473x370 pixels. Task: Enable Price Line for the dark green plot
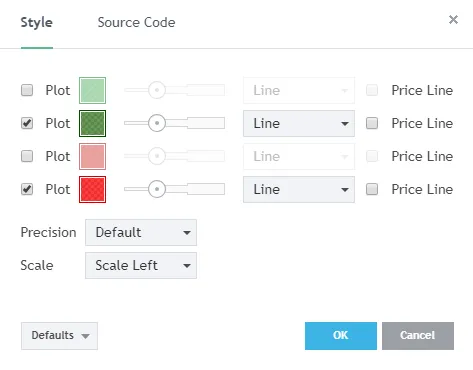[372, 123]
